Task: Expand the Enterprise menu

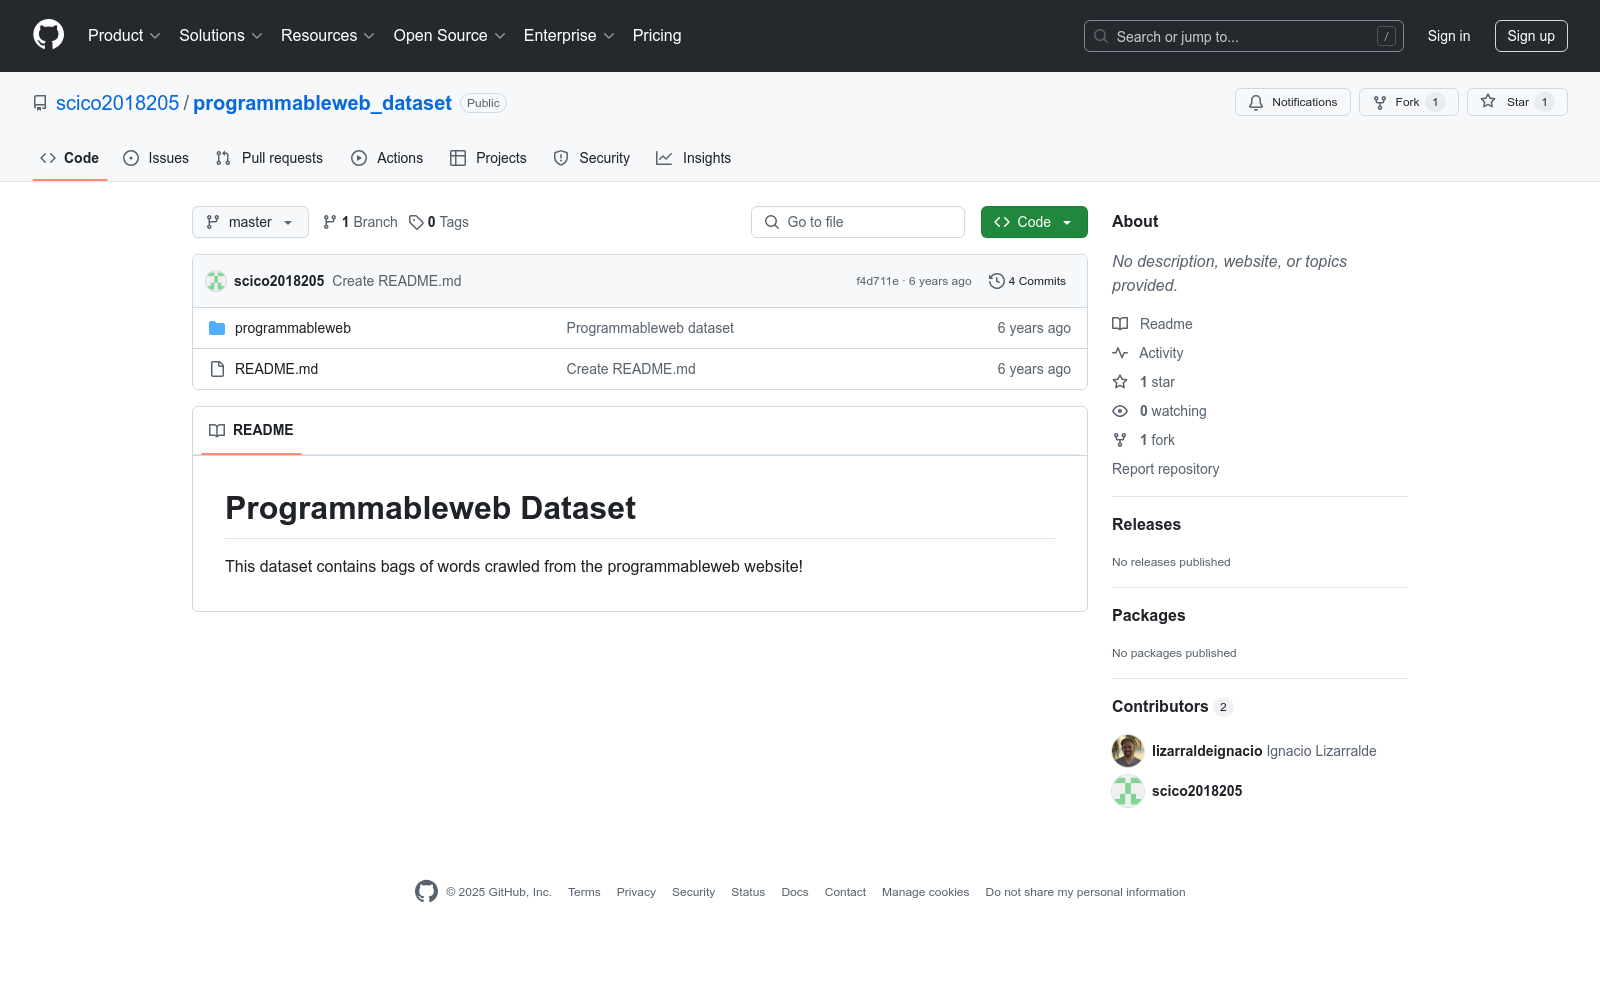Action: point(569,35)
